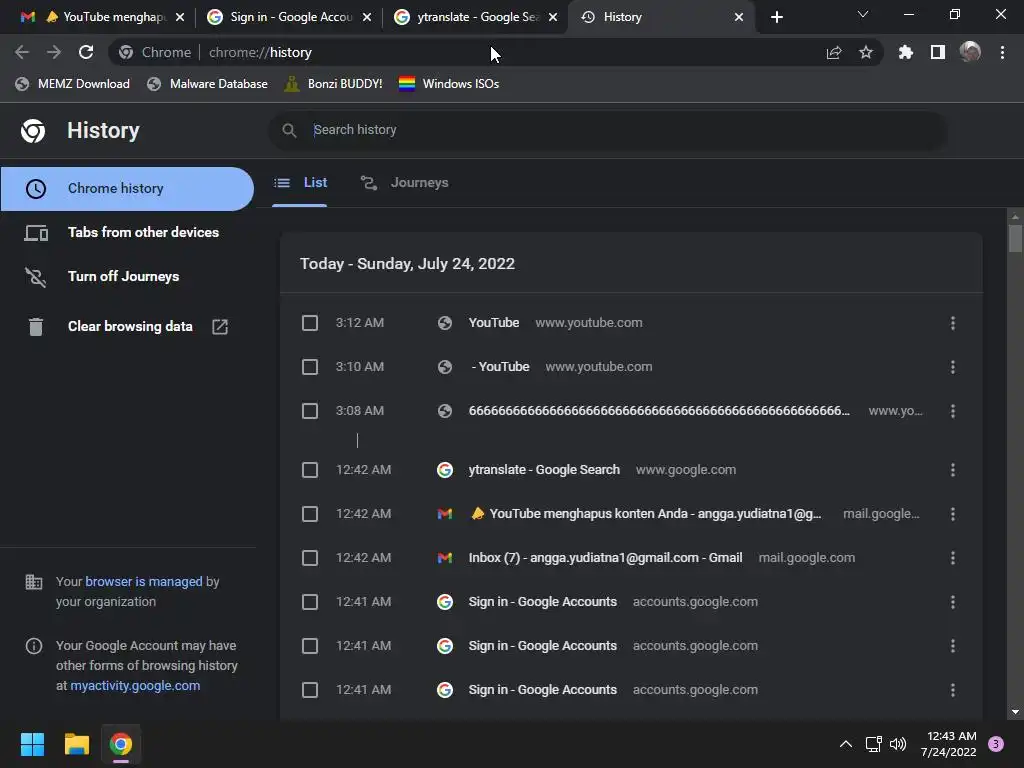Check the first 12:41 AM Sign in checkbox
The width and height of the screenshot is (1024, 768).
[x=310, y=601]
